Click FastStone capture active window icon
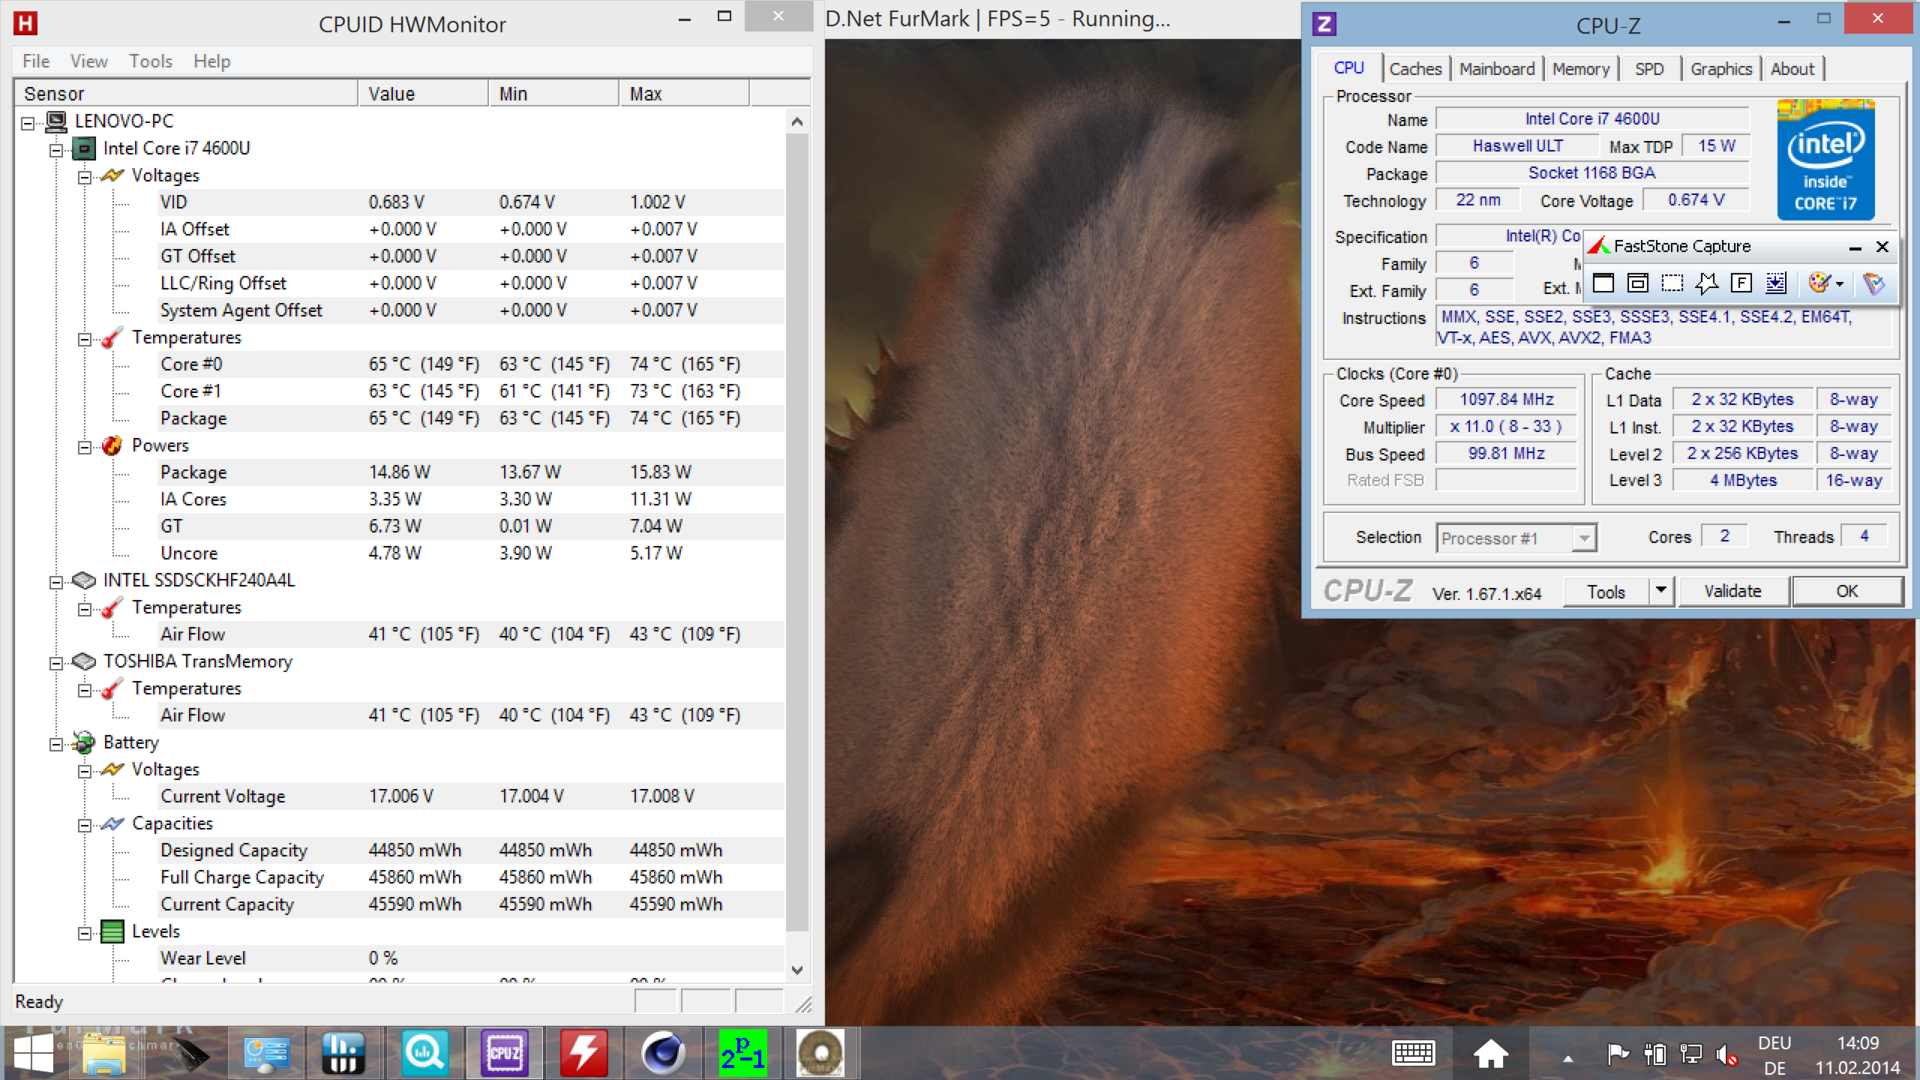 pyautogui.click(x=1603, y=284)
